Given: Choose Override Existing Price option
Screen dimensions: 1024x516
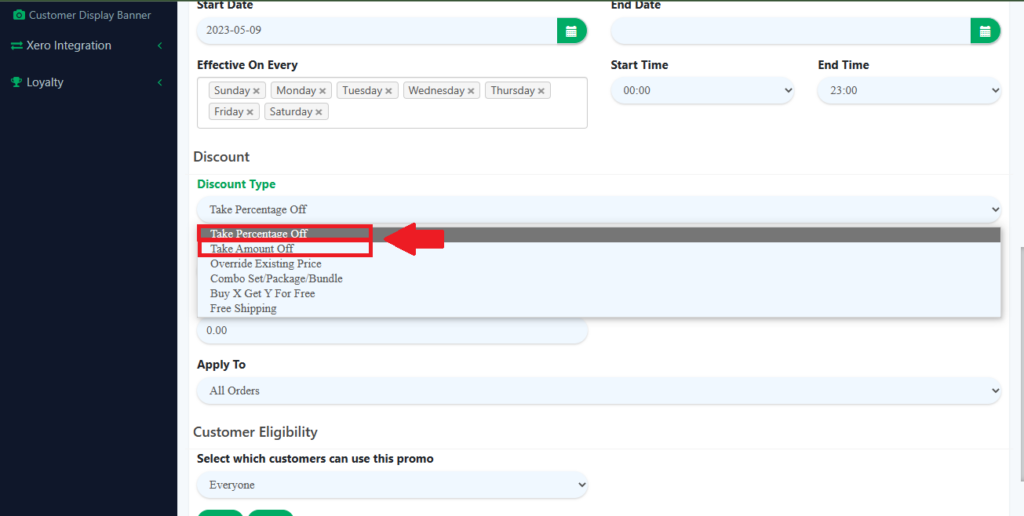Looking at the screenshot, I should pyautogui.click(x=265, y=264).
